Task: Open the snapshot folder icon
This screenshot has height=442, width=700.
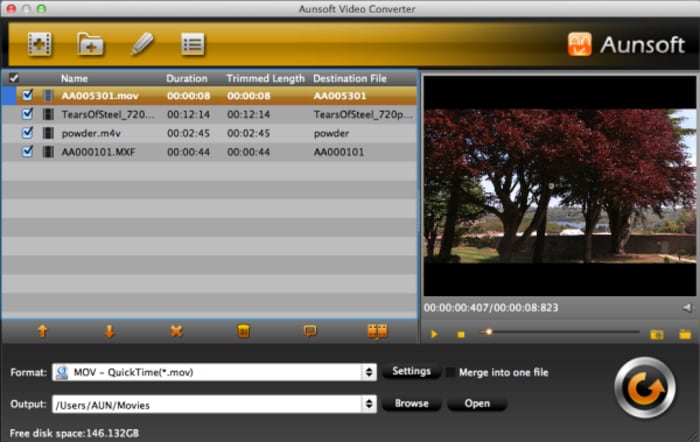Action: (x=685, y=334)
